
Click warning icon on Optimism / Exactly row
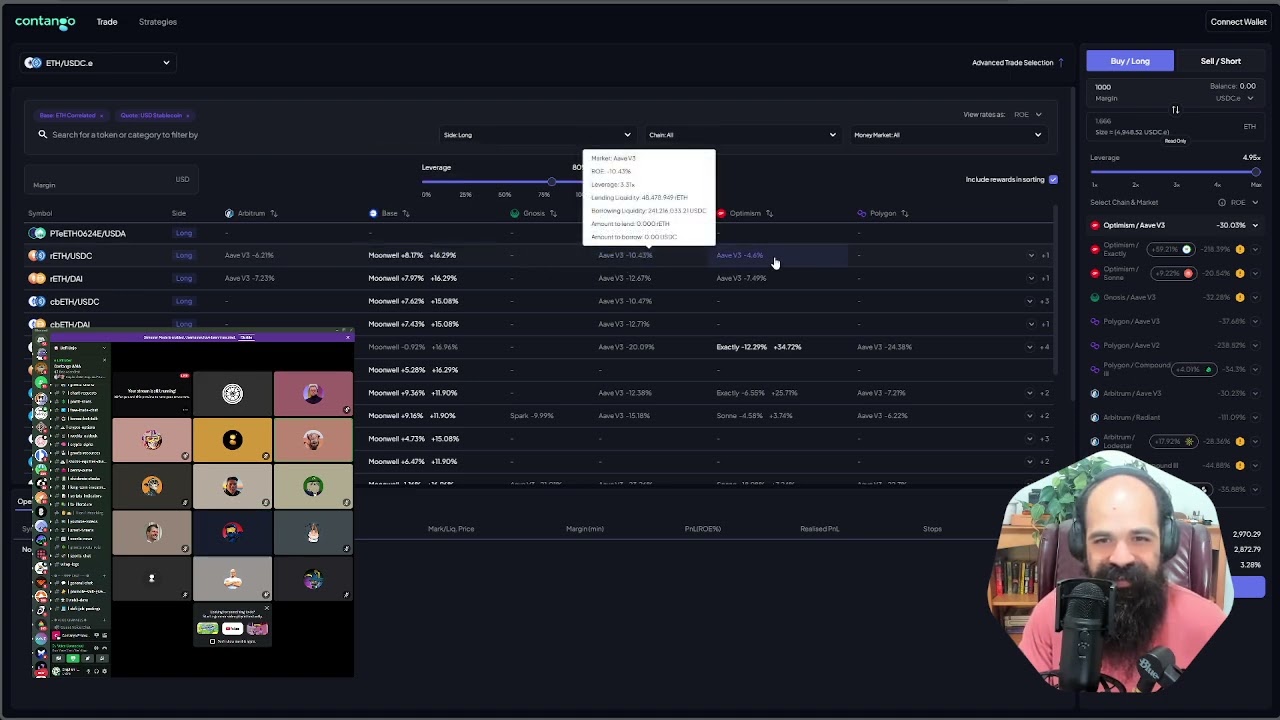(1240, 249)
